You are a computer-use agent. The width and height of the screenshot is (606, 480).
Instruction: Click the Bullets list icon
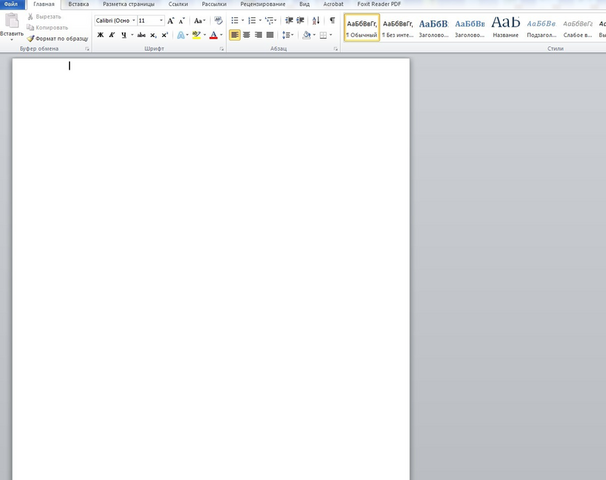coord(235,20)
